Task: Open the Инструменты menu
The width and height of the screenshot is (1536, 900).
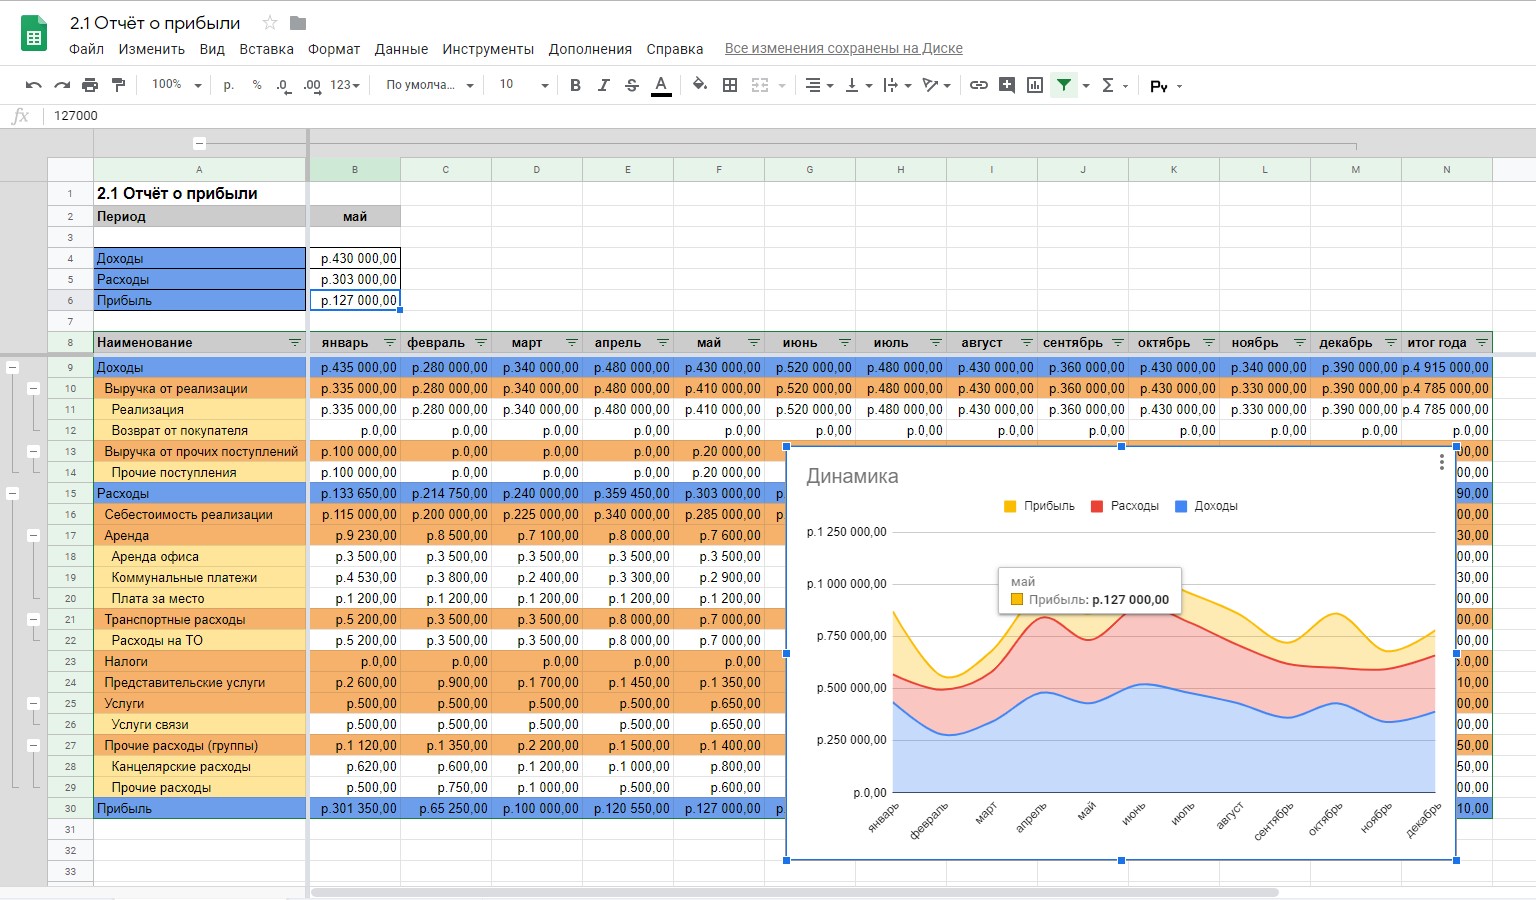Action: (488, 49)
